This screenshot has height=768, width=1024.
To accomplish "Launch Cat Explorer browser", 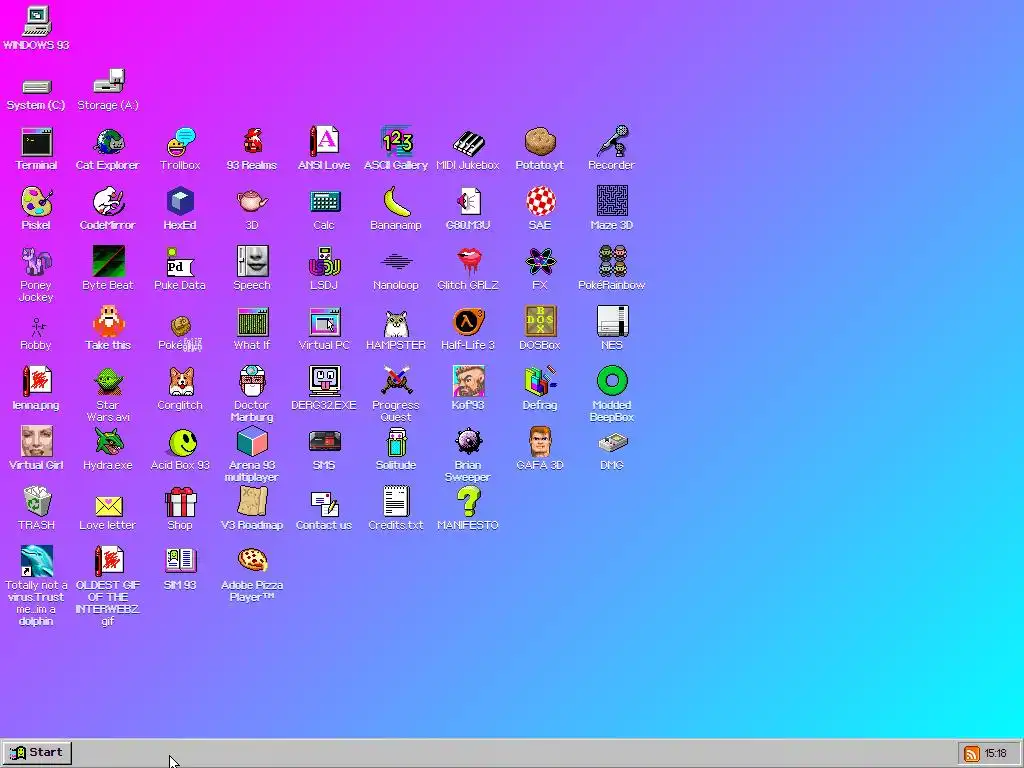I will pos(108,142).
